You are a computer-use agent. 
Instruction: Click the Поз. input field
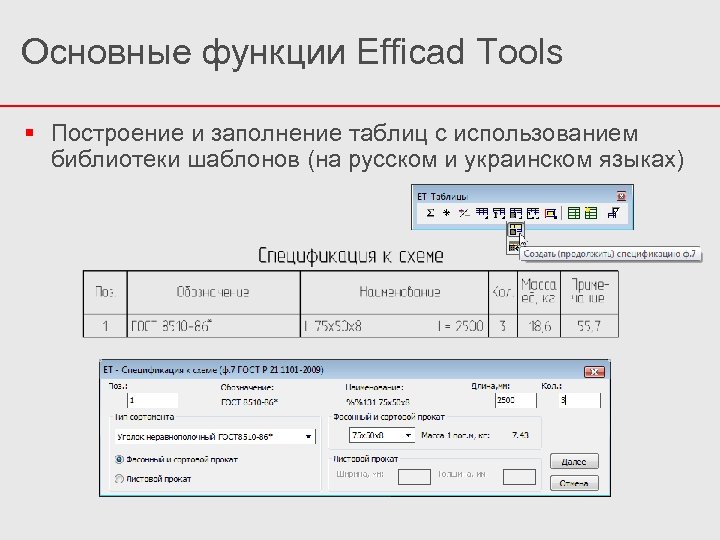click(152, 400)
